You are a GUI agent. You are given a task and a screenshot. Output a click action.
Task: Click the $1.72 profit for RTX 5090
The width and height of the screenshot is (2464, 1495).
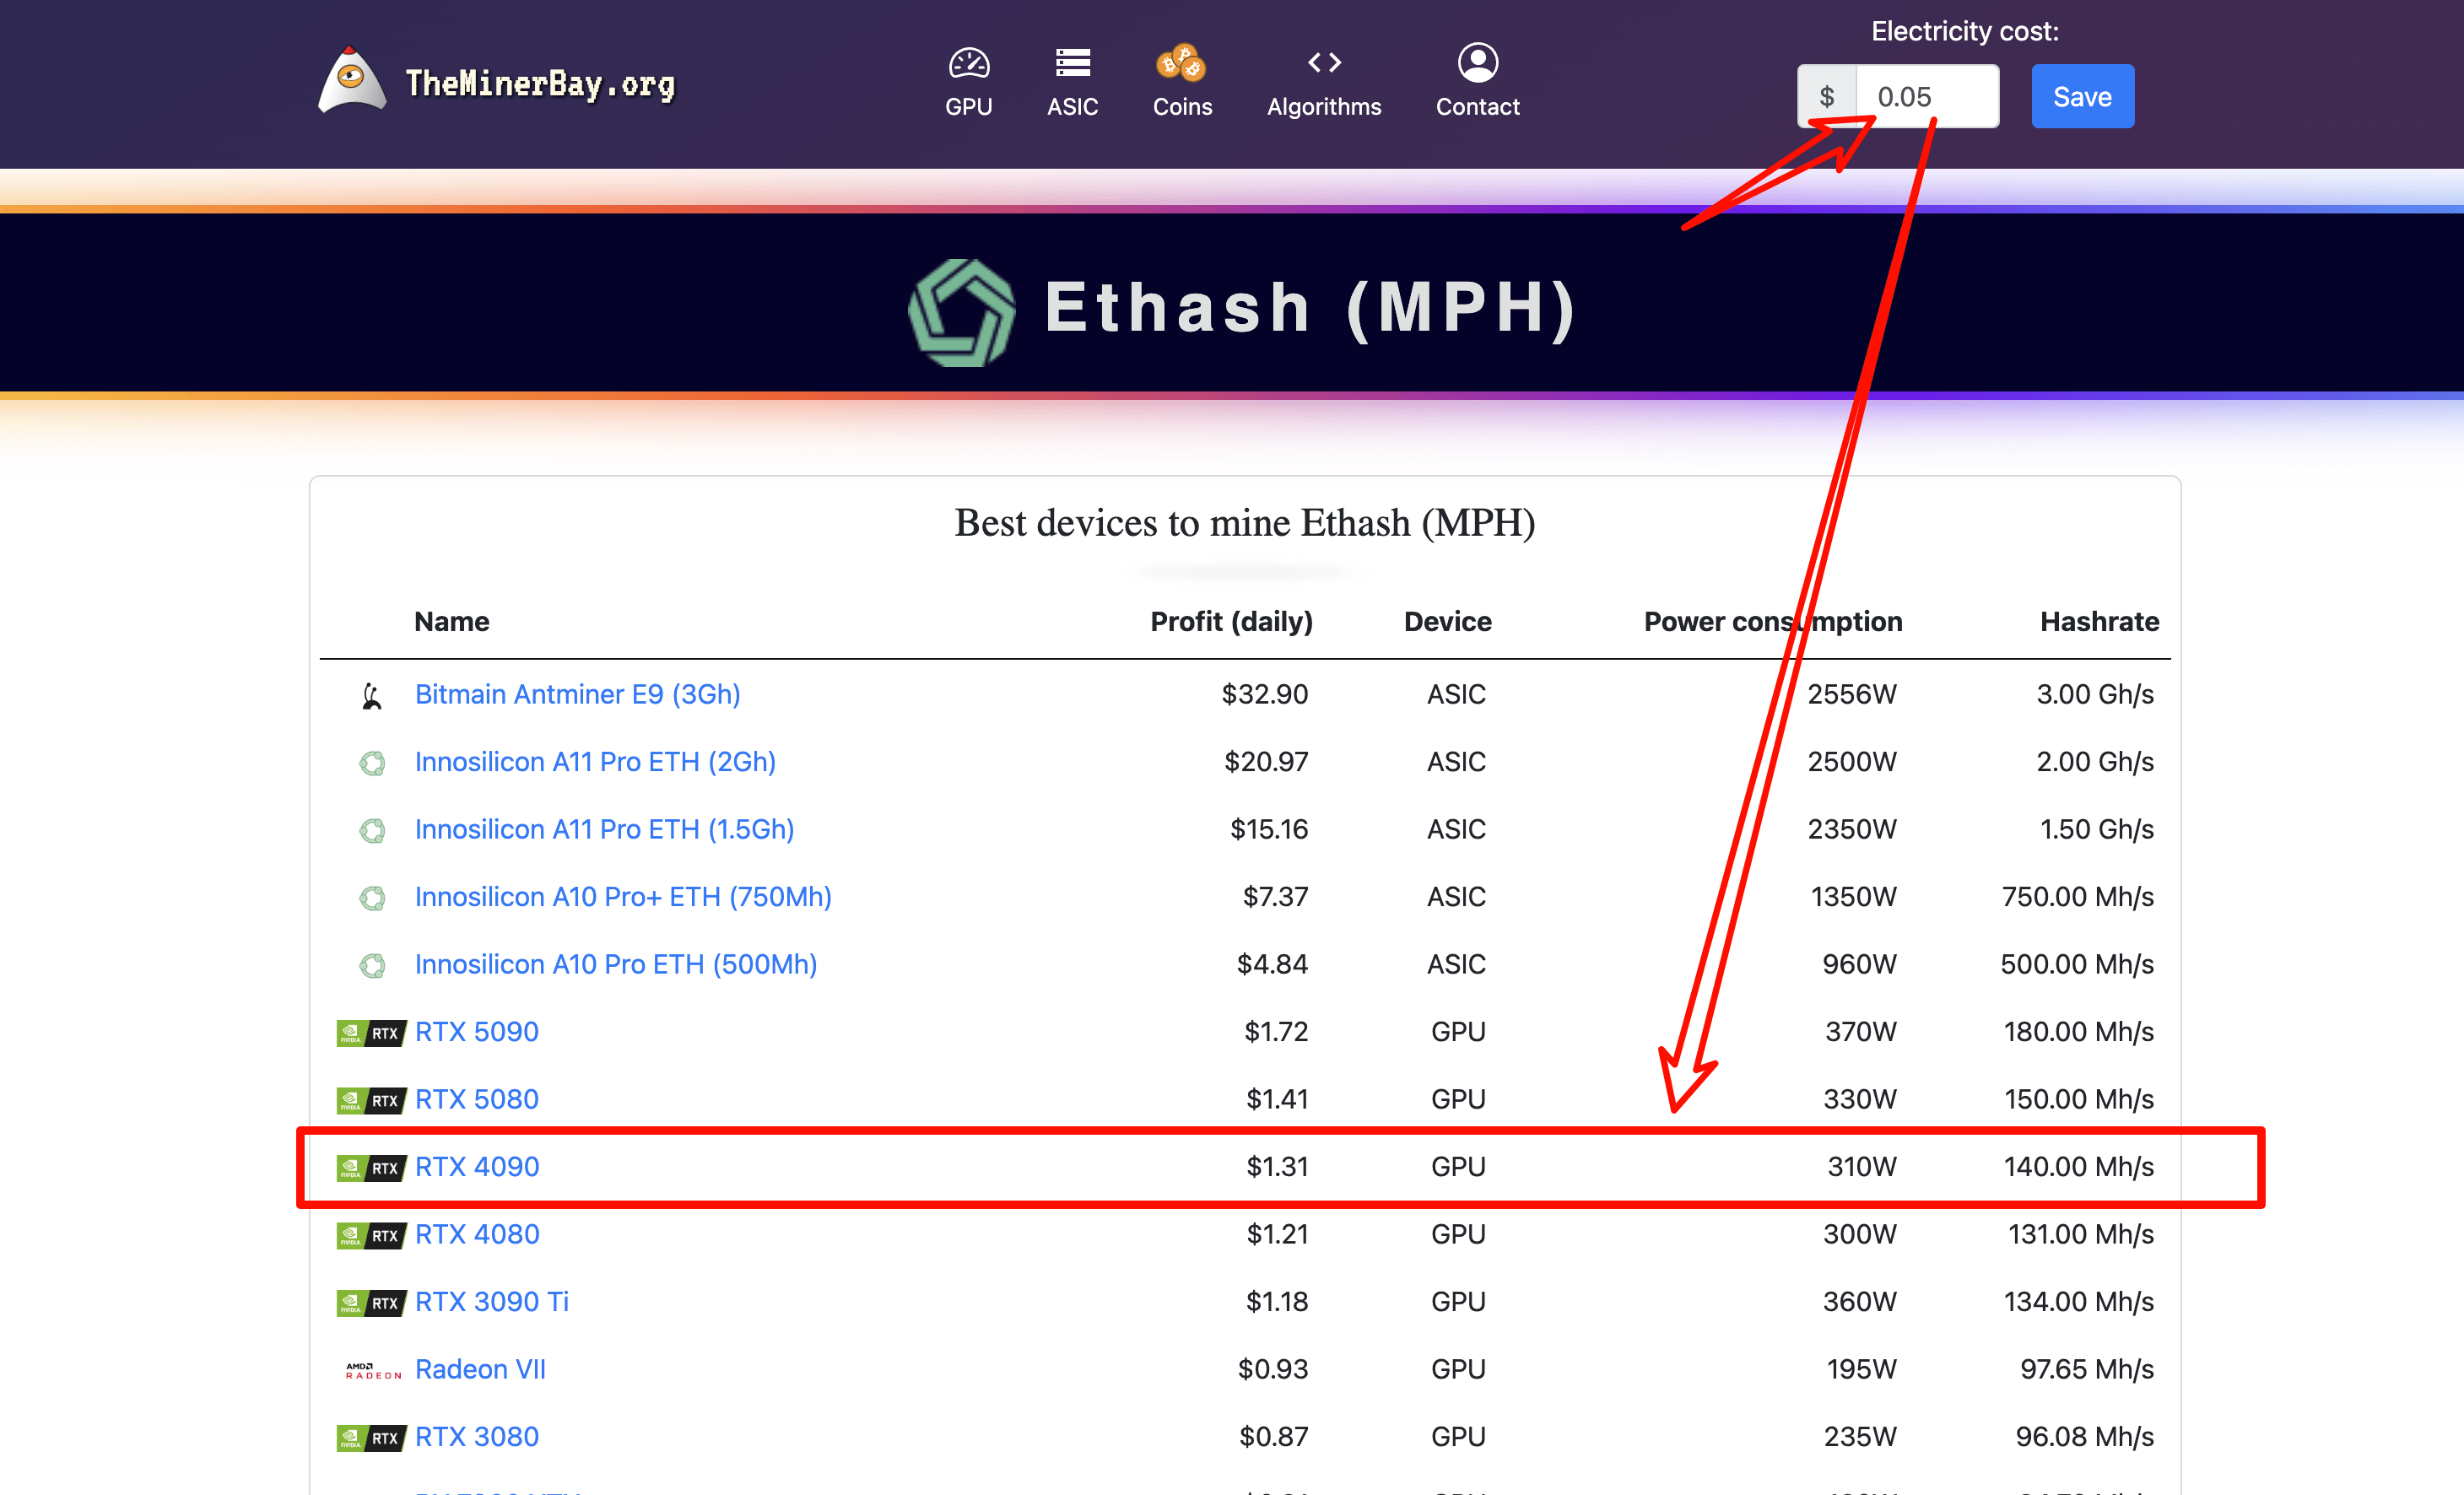click(1276, 1031)
